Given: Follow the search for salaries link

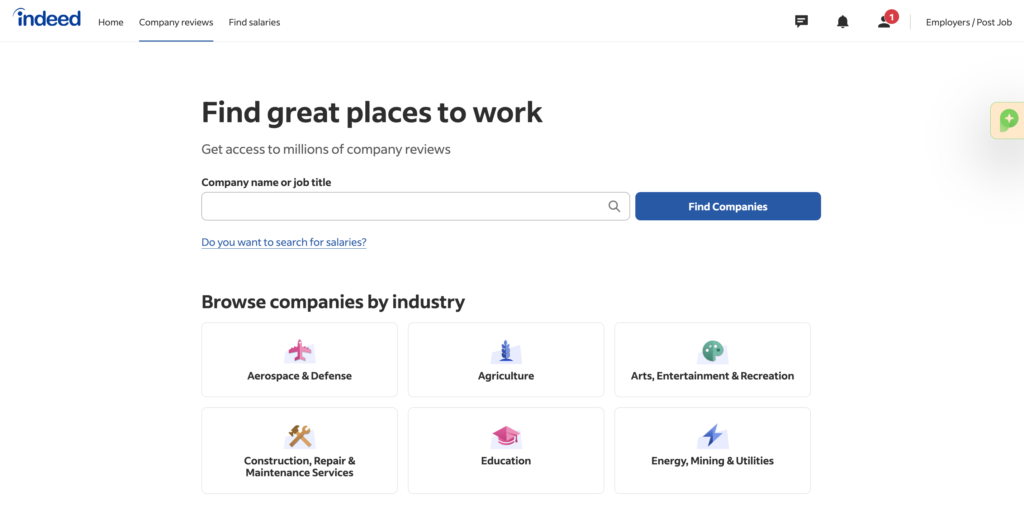Looking at the screenshot, I should (283, 242).
